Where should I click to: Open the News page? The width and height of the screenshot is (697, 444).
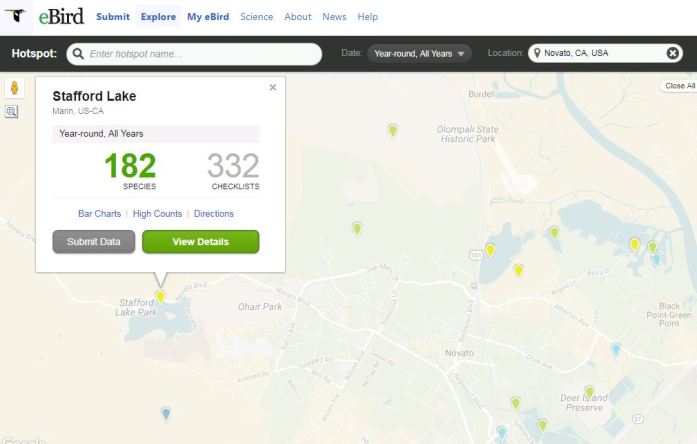pyautogui.click(x=334, y=17)
